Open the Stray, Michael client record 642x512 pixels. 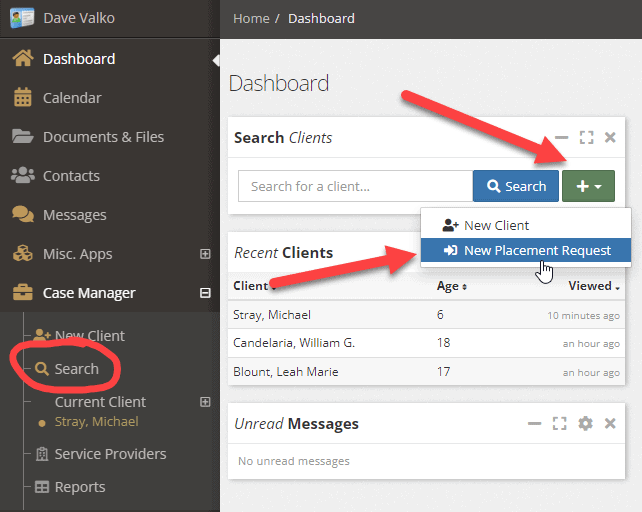tap(273, 315)
